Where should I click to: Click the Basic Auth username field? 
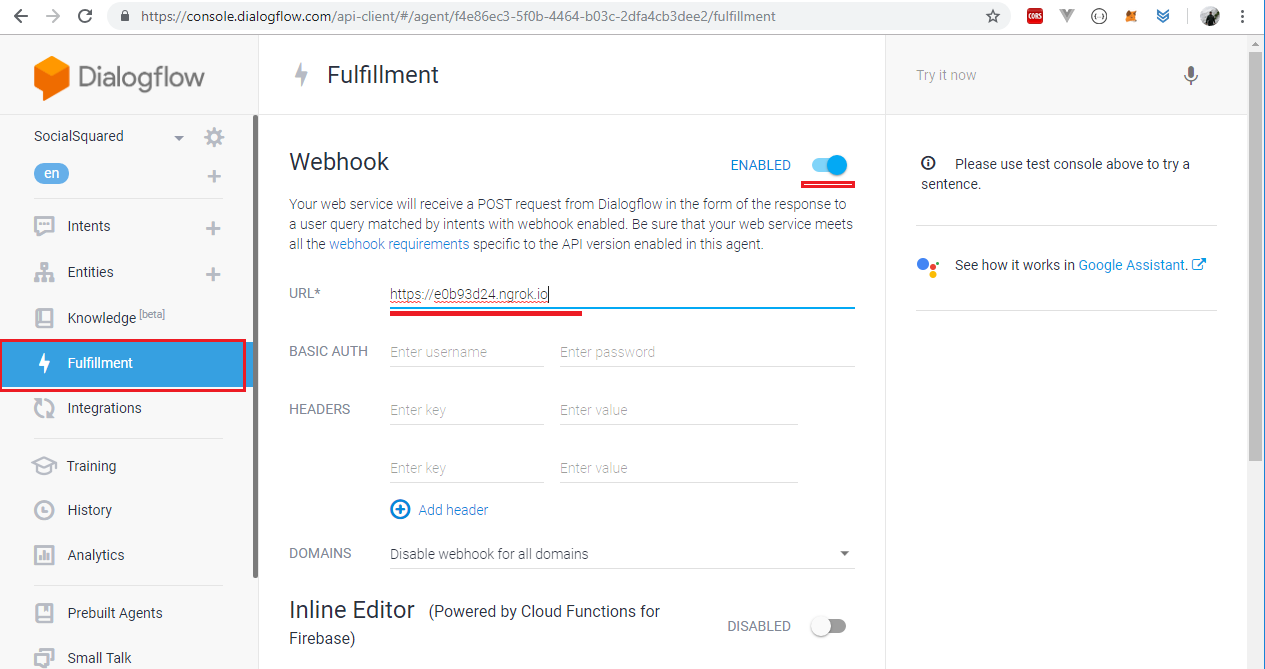(466, 352)
